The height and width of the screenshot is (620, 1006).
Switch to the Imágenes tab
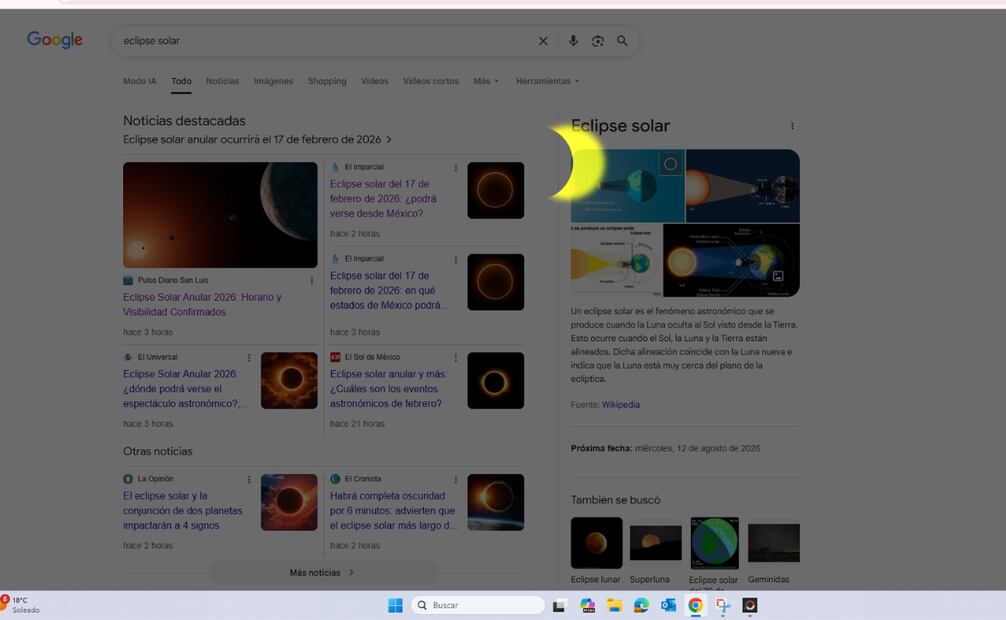[x=273, y=81]
